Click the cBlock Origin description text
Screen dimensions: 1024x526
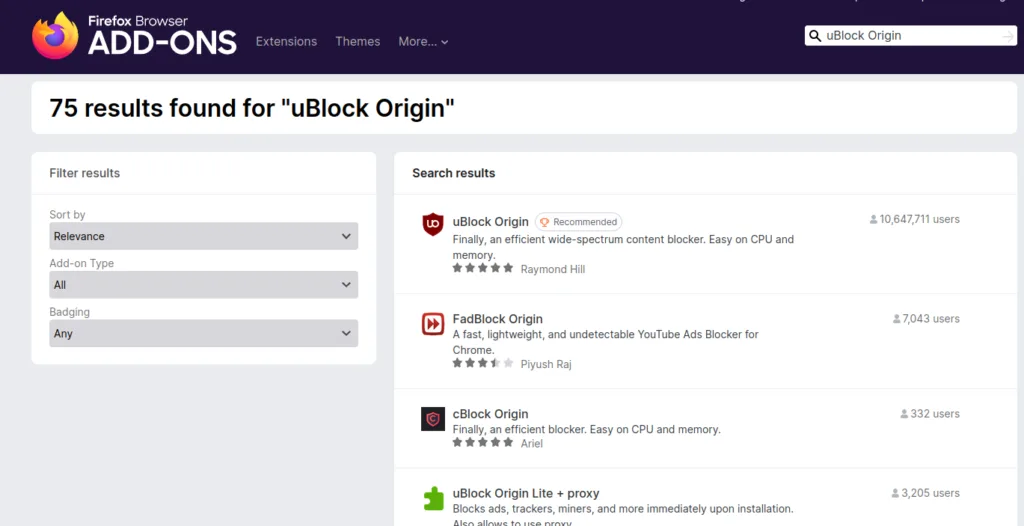pos(586,429)
